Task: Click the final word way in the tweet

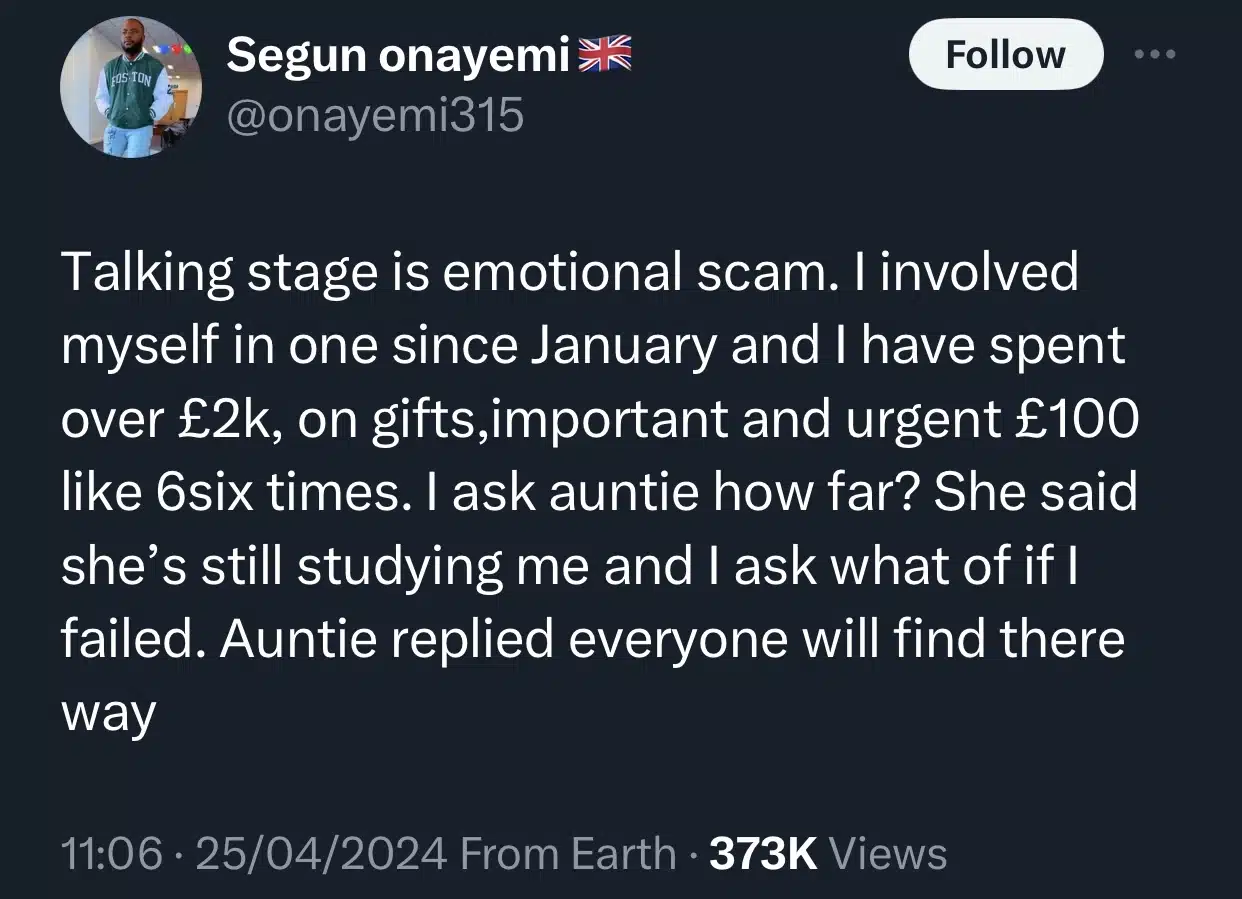Action: 108,715
